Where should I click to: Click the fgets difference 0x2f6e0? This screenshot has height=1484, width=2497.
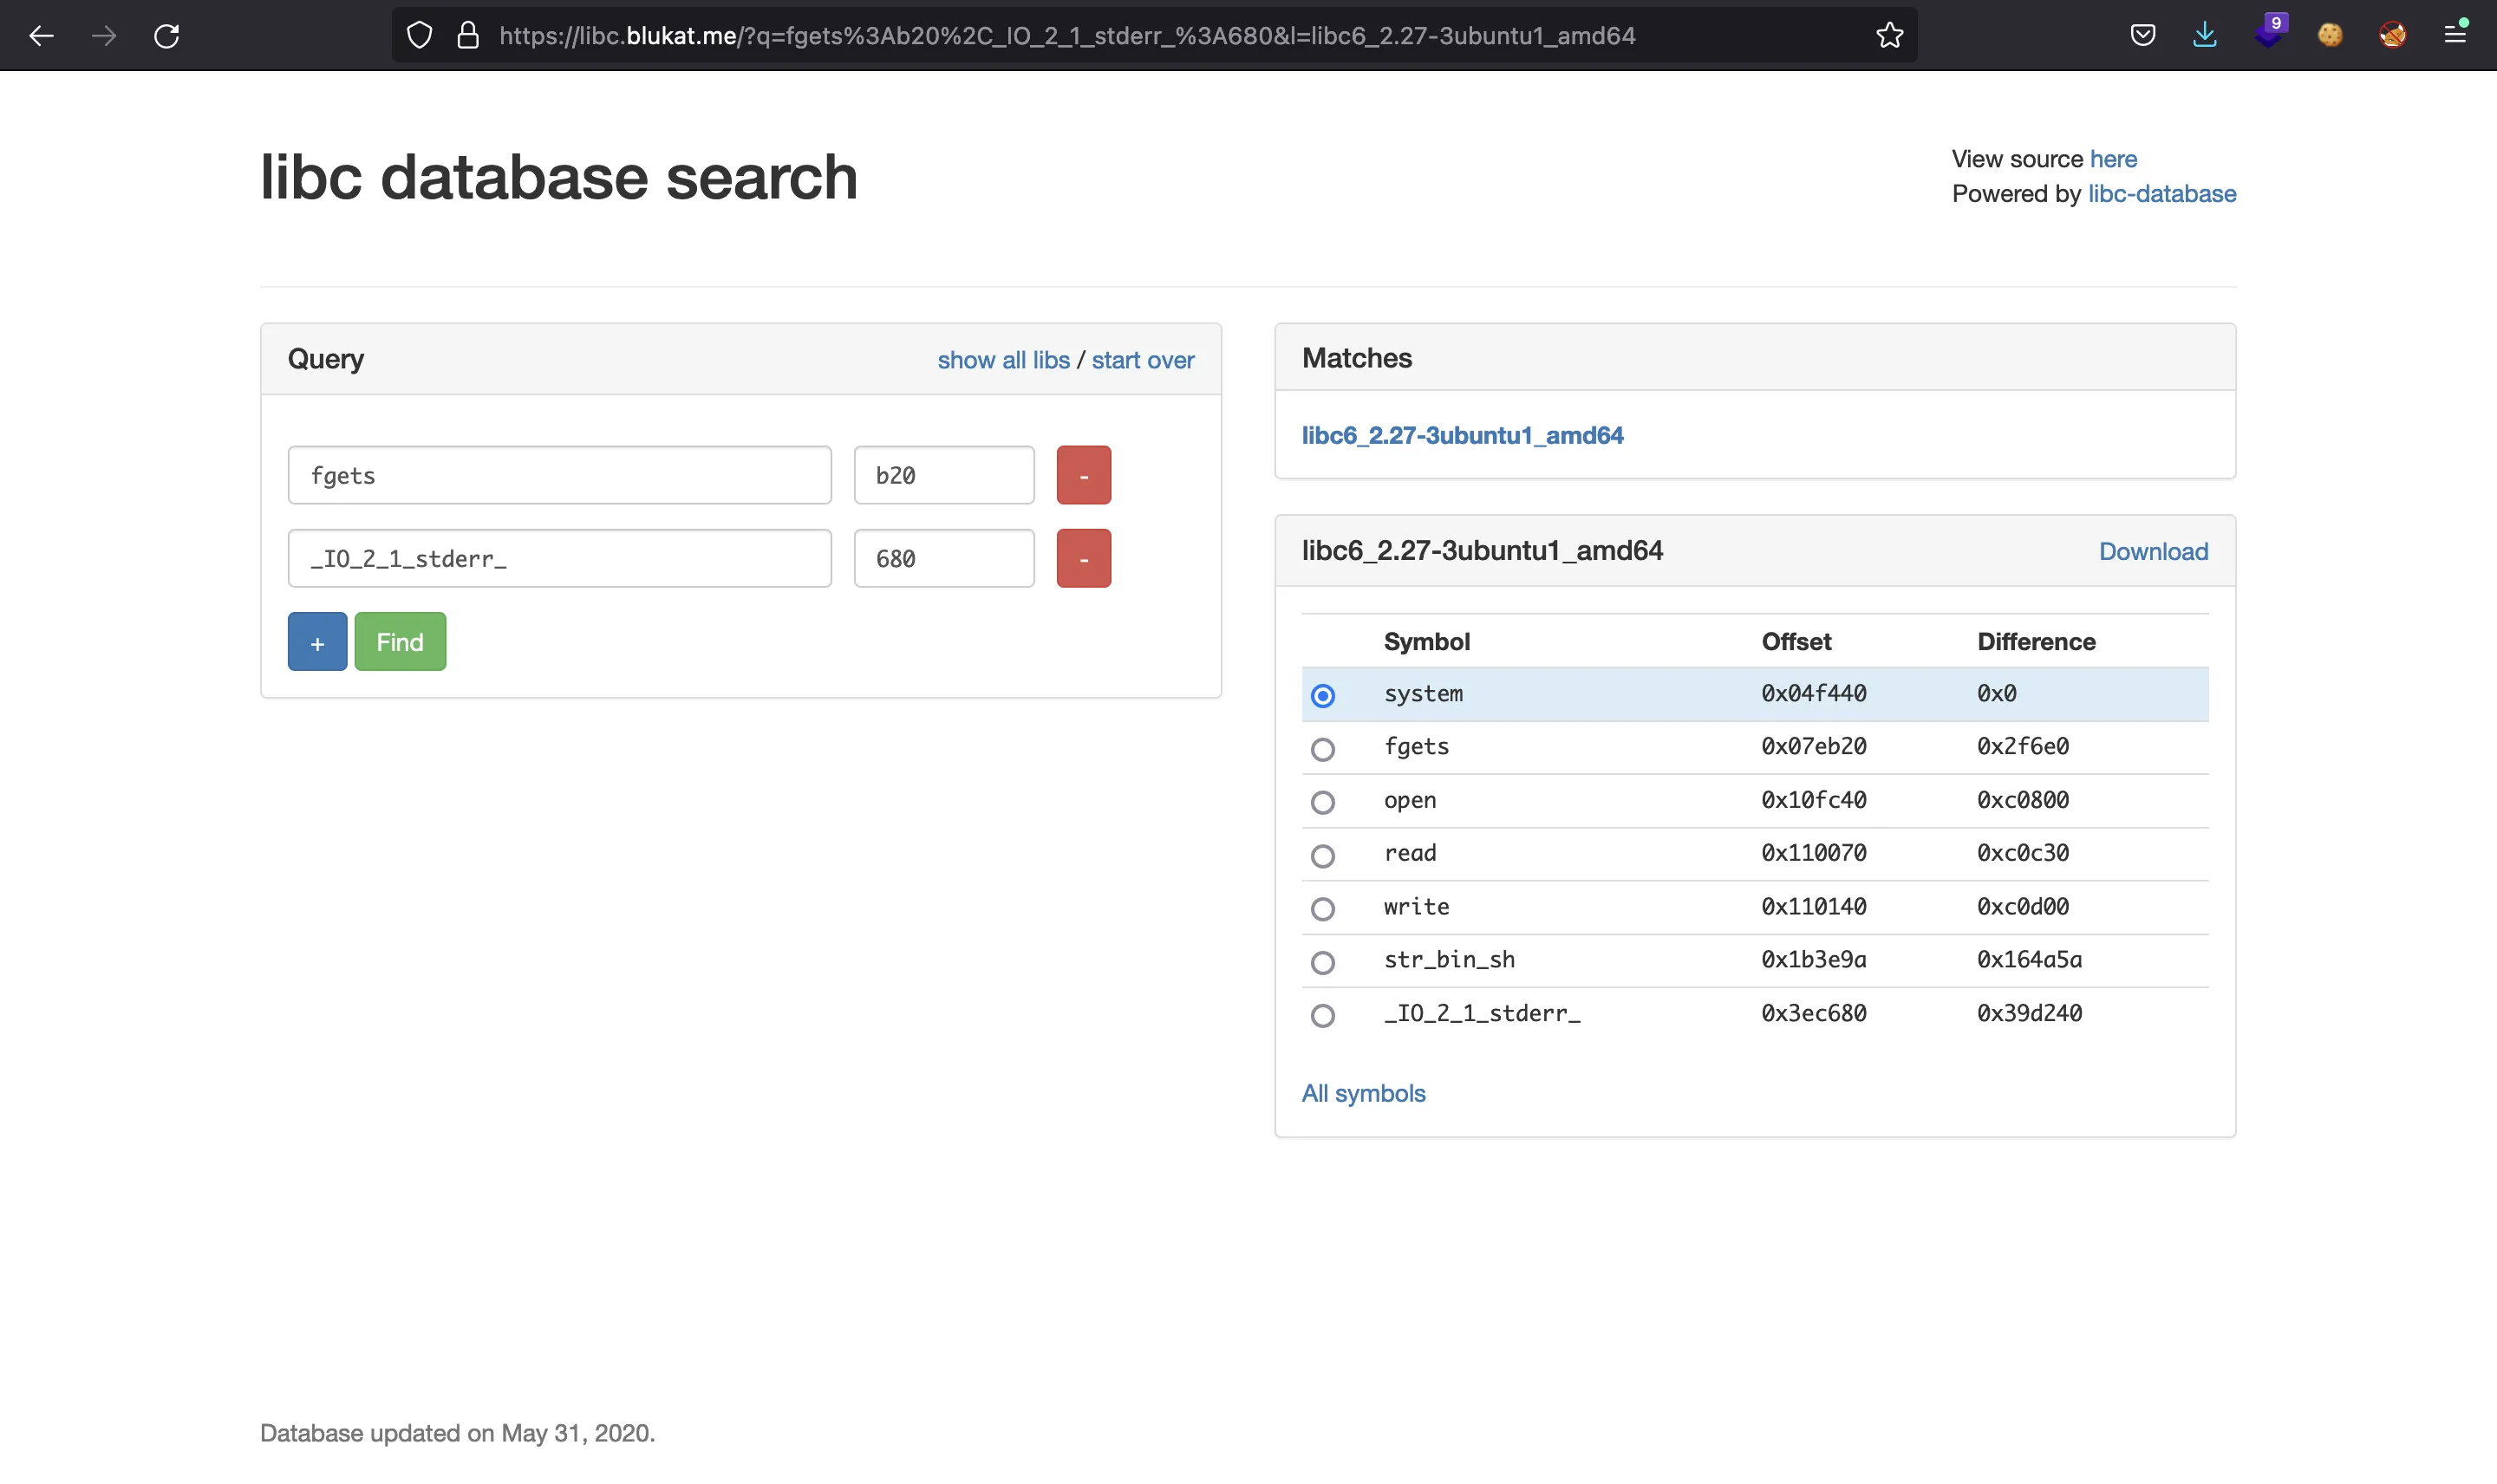tap(2022, 746)
